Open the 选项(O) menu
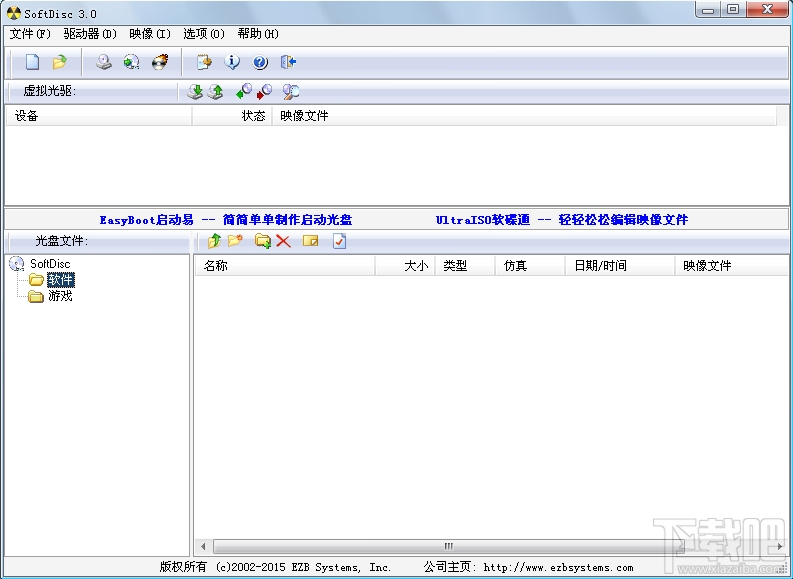 click(204, 34)
